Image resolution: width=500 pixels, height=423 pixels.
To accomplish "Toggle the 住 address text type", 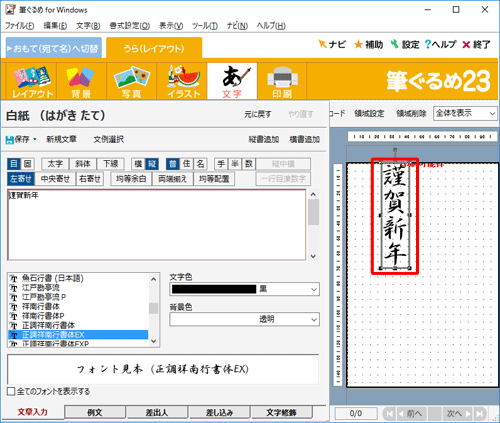I will (186, 164).
